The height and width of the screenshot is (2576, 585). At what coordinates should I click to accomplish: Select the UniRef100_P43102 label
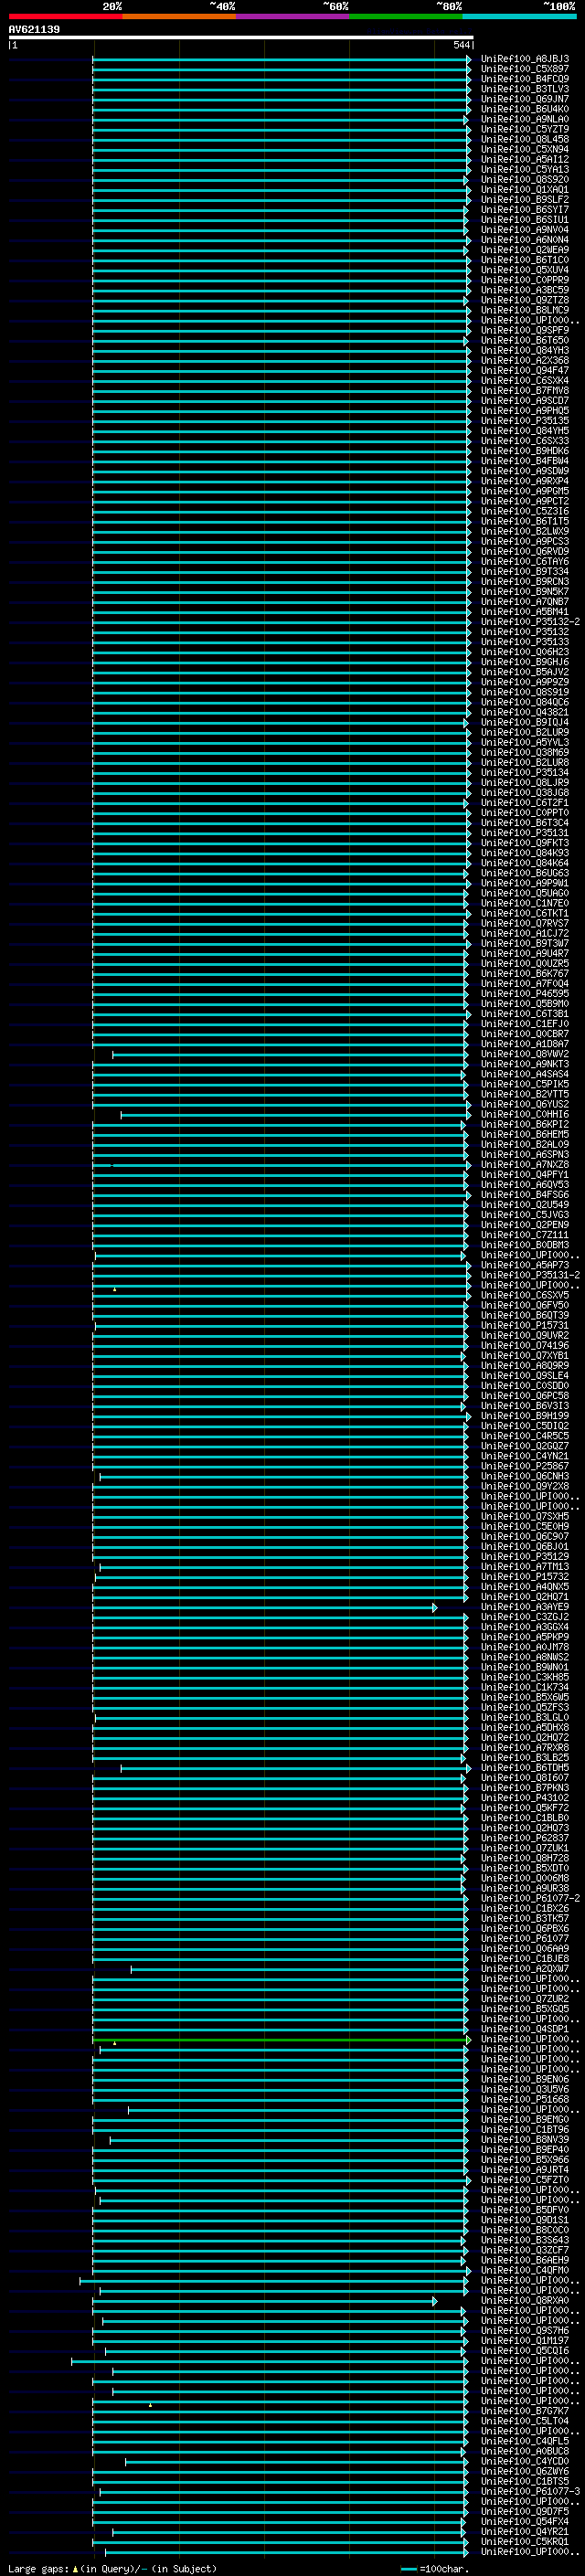[525, 1798]
